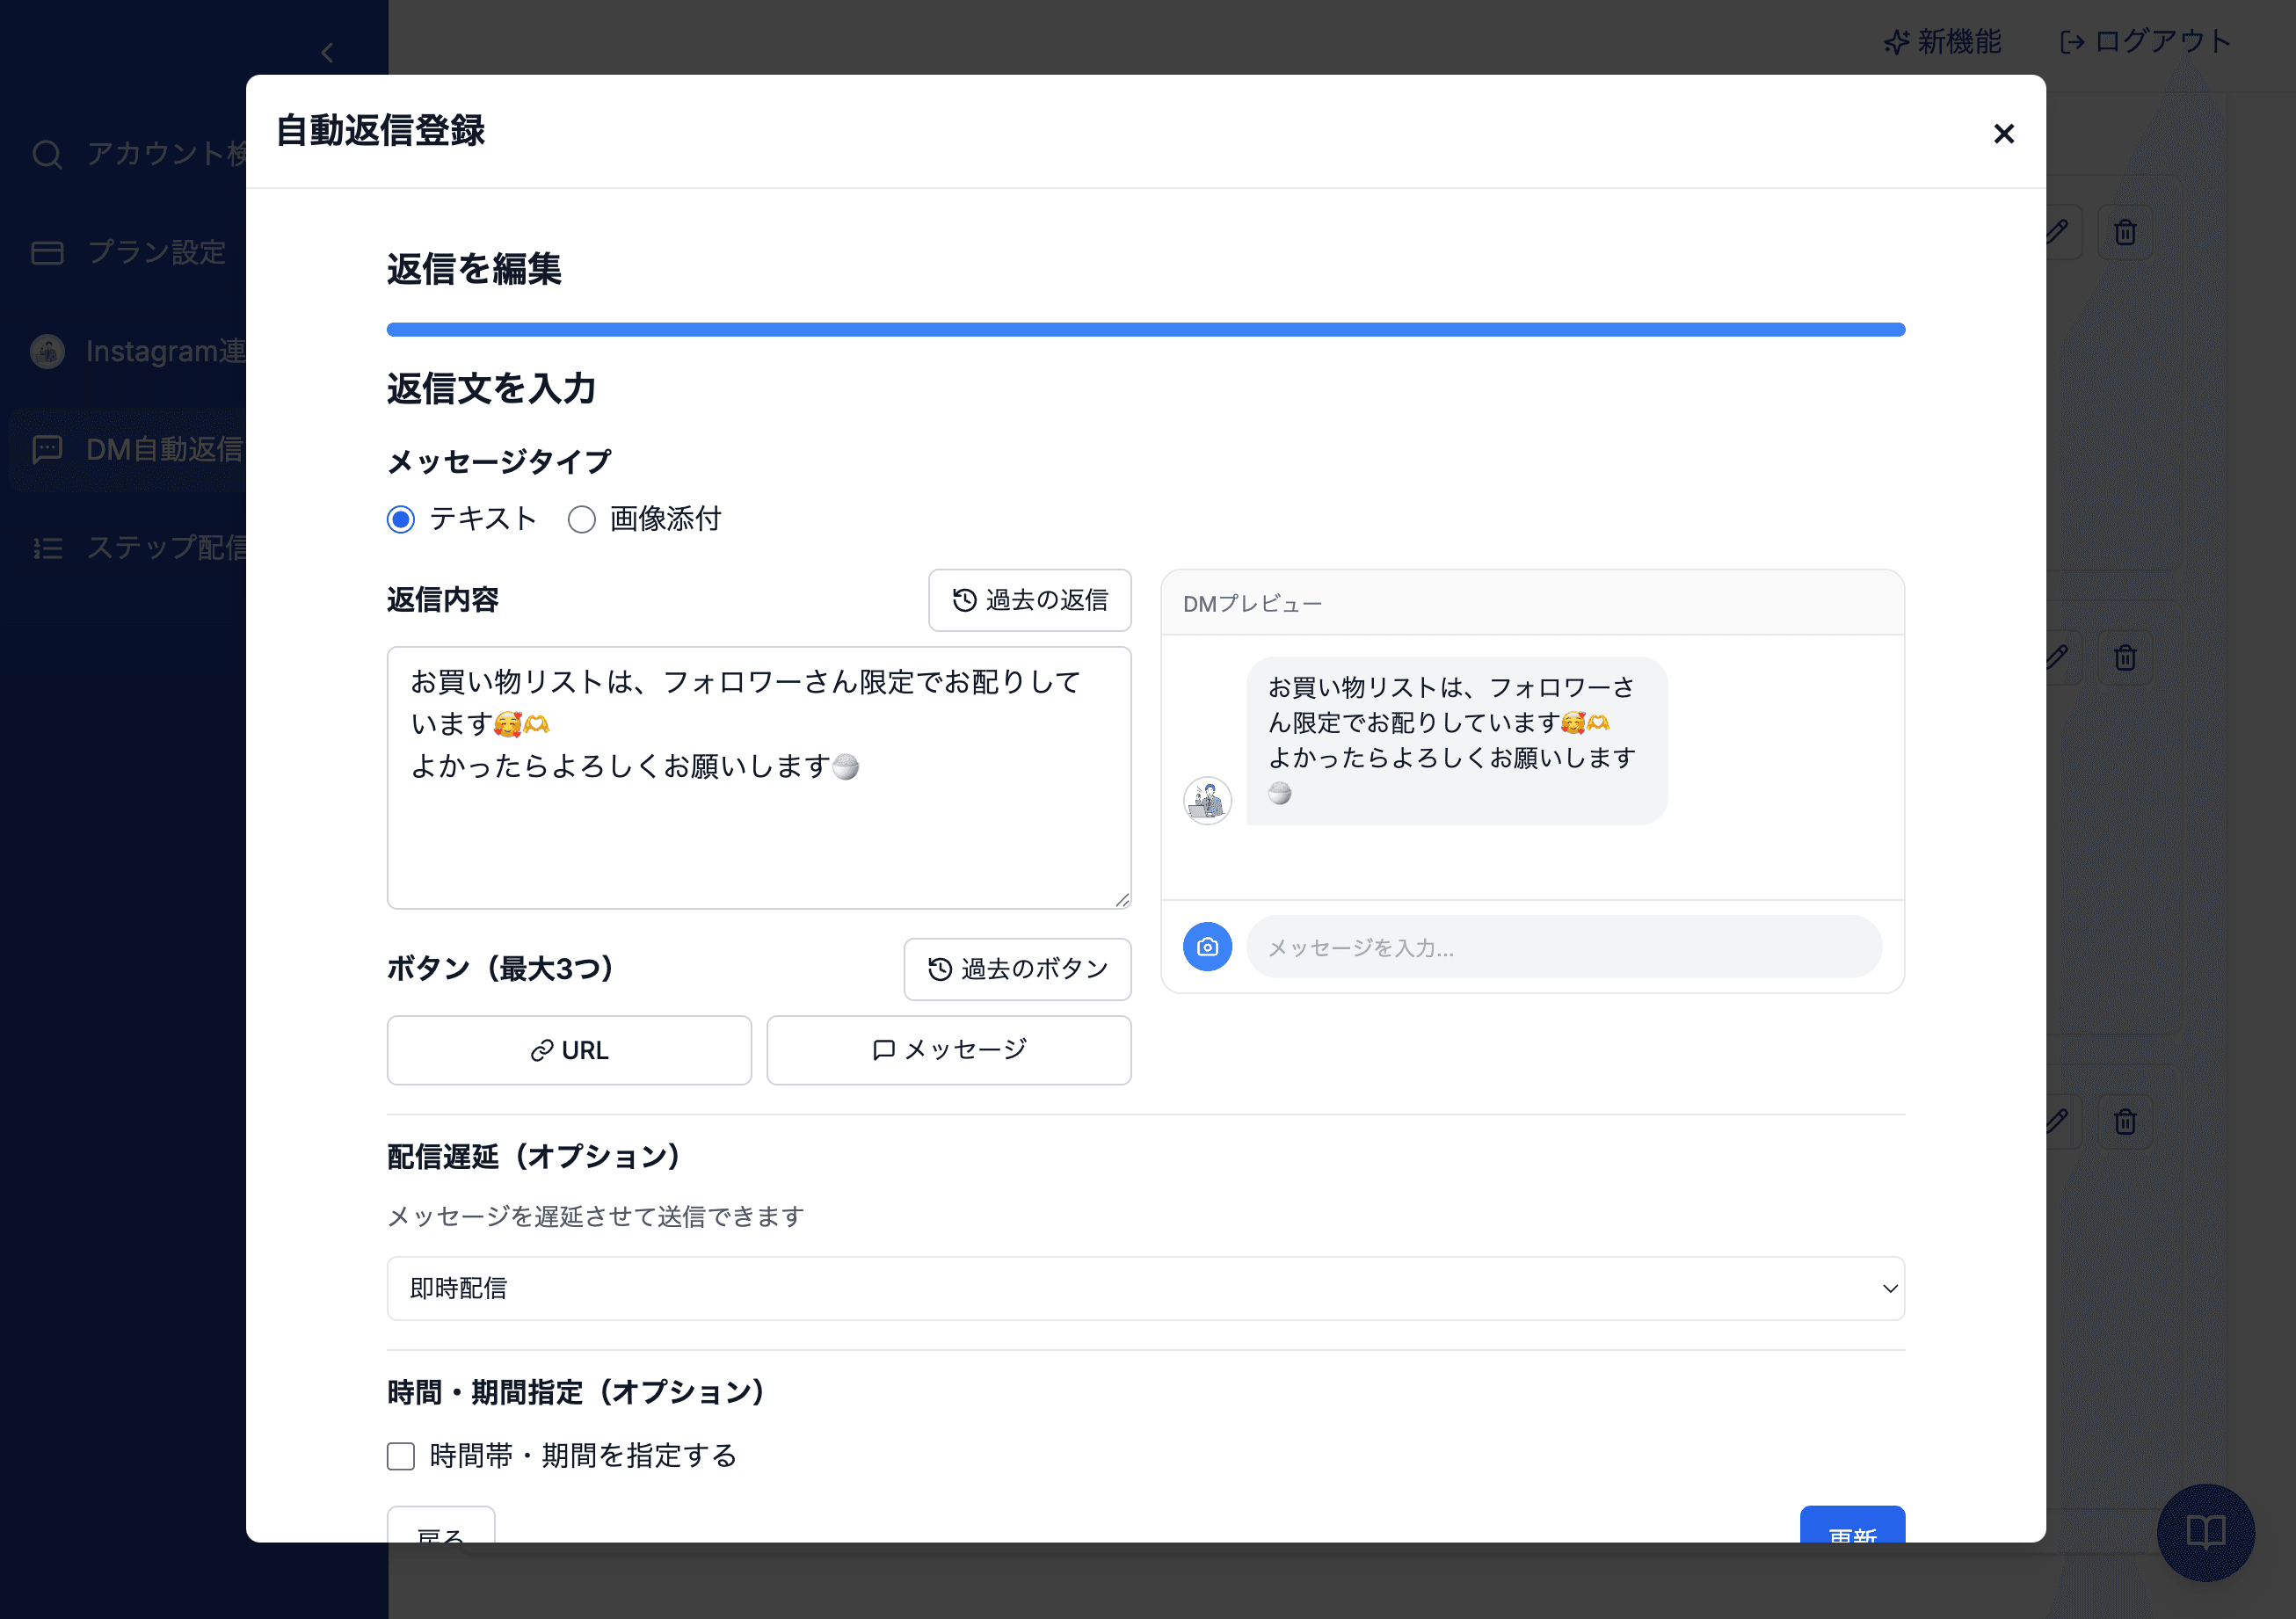
Task: Click the 戻る button
Action: [441, 1526]
